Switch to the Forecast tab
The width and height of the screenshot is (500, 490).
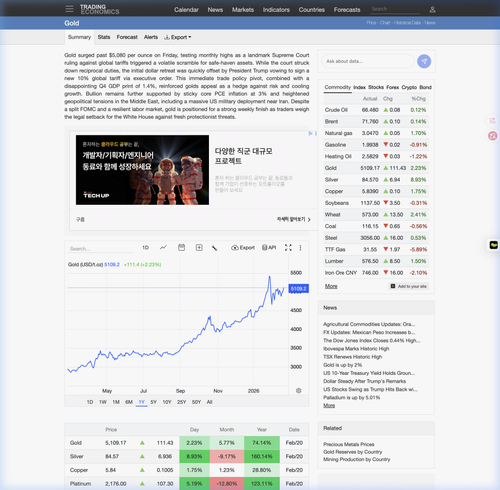tap(127, 37)
